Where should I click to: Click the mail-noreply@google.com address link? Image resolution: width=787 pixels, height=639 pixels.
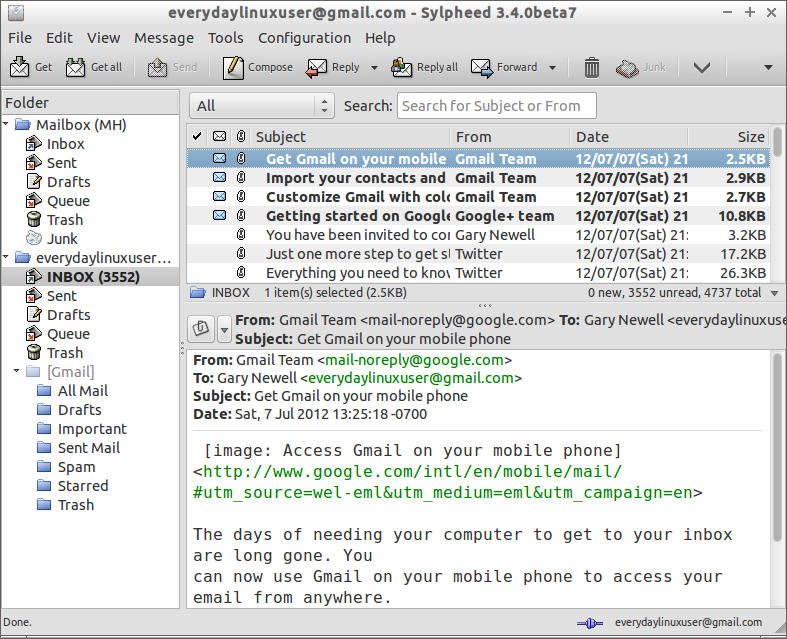pos(414,360)
